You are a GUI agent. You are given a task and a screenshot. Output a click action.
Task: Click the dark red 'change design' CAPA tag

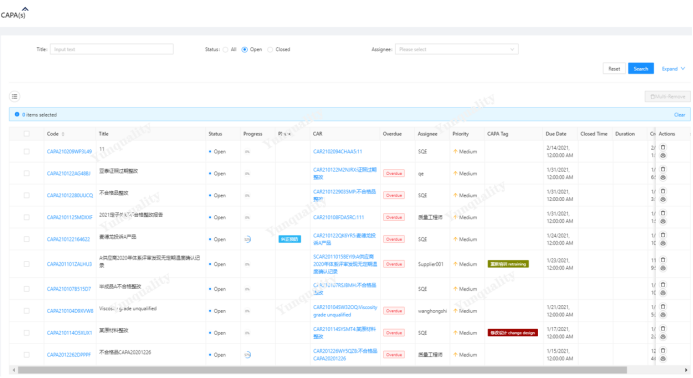tap(513, 333)
